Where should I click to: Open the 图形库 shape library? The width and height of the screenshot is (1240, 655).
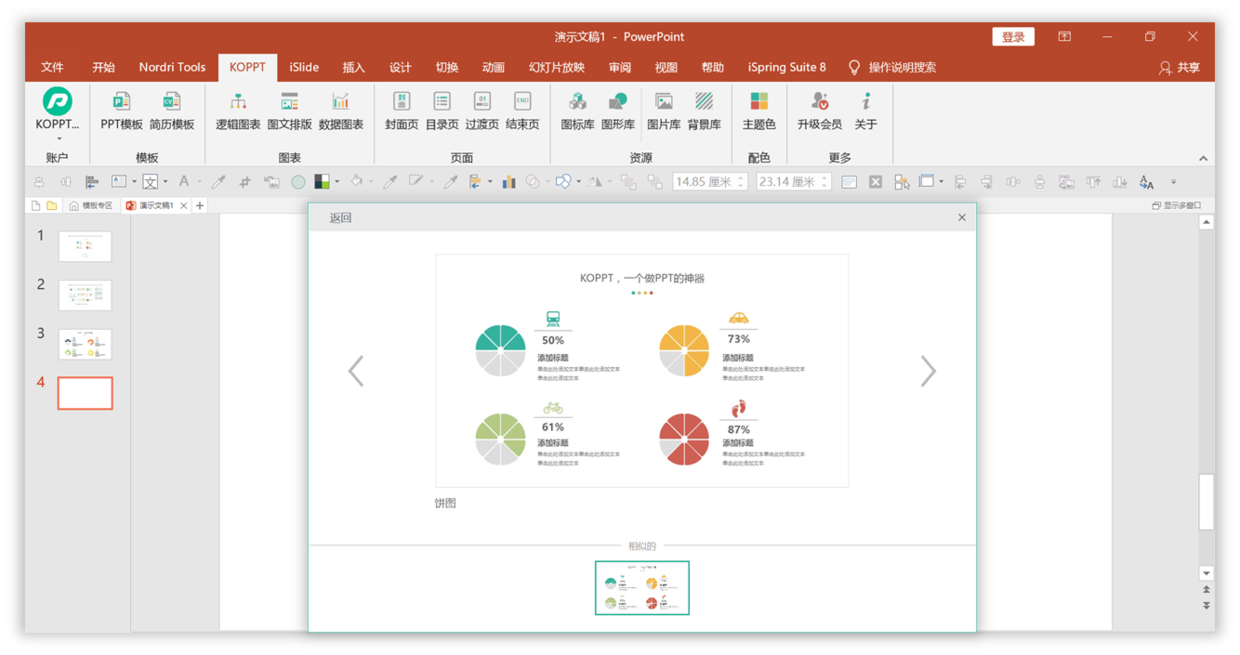(618, 110)
